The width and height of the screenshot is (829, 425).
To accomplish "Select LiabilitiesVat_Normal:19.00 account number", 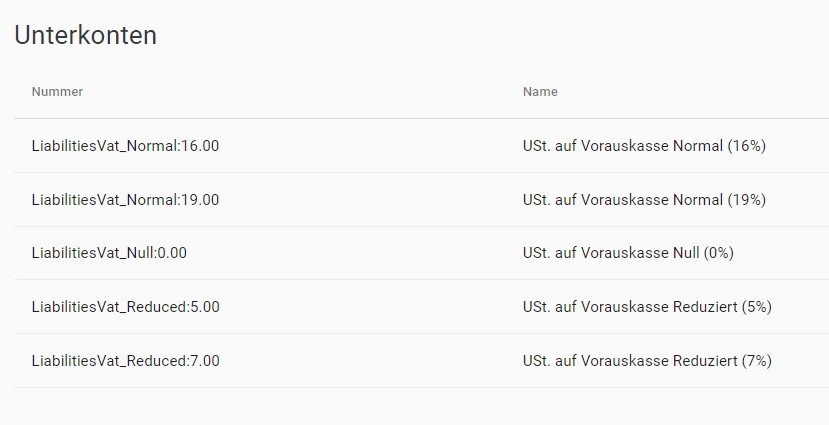I will pyautogui.click(x=125, y=200).
